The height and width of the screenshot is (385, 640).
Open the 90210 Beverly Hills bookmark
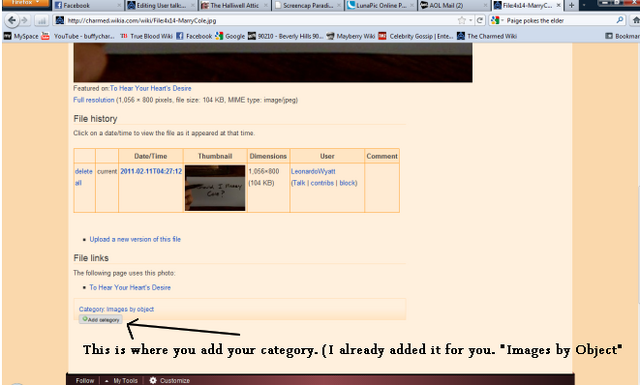285,36
